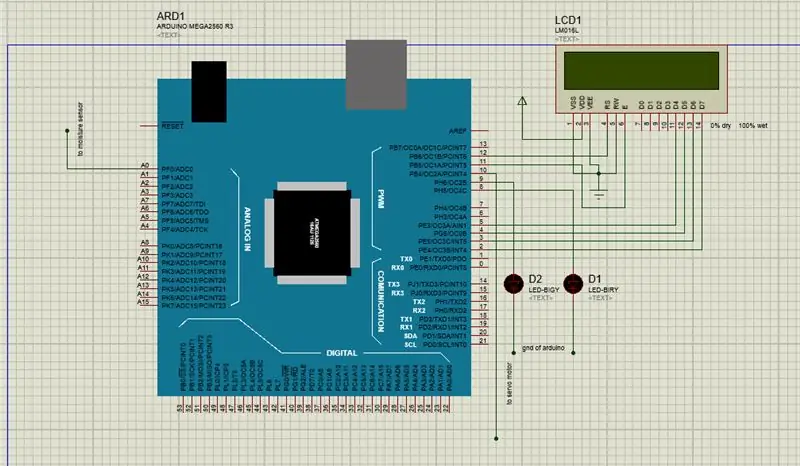Screen dimensions: 800x466
Task: Click the '0% dry' text label
Action: (720, 126)
